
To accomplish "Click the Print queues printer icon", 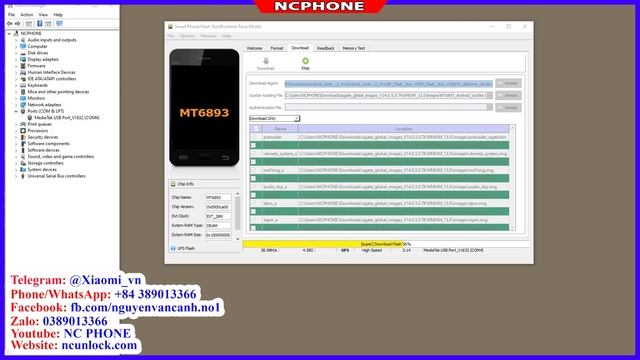I will [x=23, y=124].
